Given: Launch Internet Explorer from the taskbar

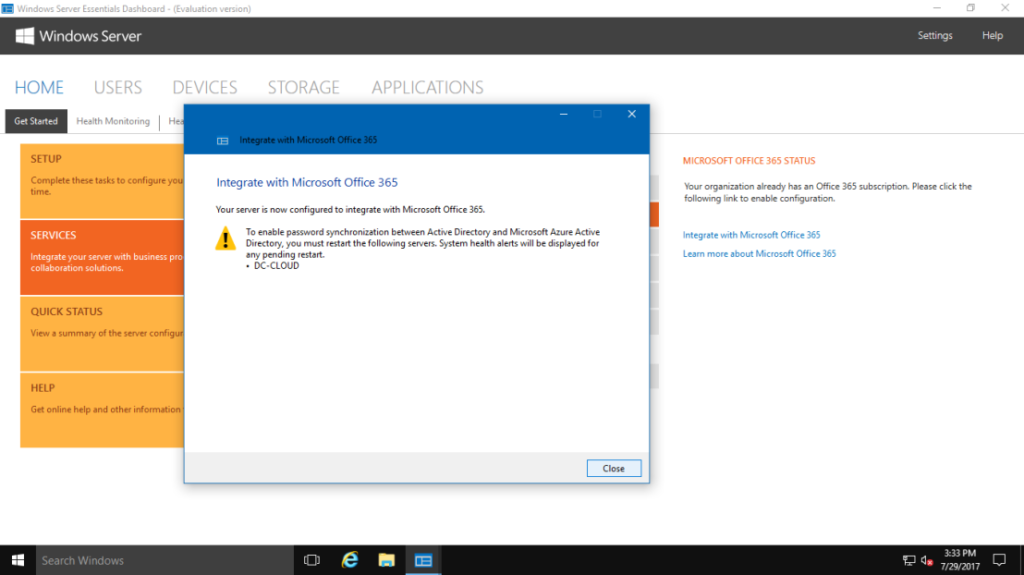Looking at the screenshot, I should coord(349,560).
